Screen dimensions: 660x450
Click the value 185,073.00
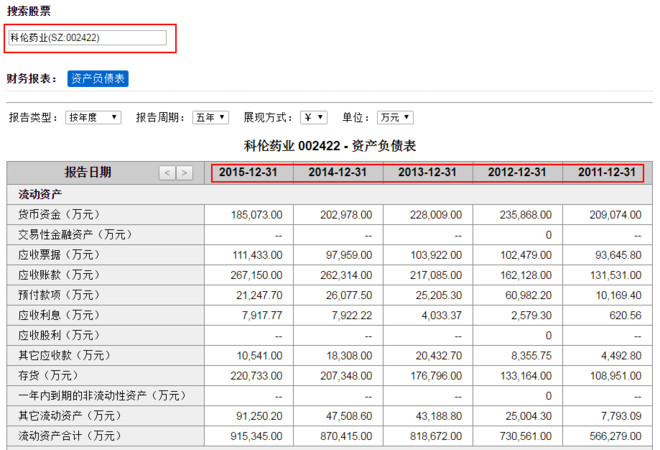257,215
